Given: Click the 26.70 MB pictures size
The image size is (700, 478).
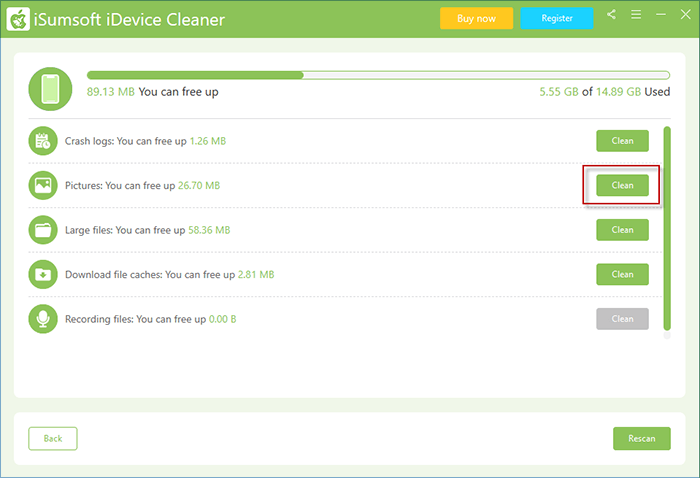Looking at the screenshot, I should tap(199, 186).
